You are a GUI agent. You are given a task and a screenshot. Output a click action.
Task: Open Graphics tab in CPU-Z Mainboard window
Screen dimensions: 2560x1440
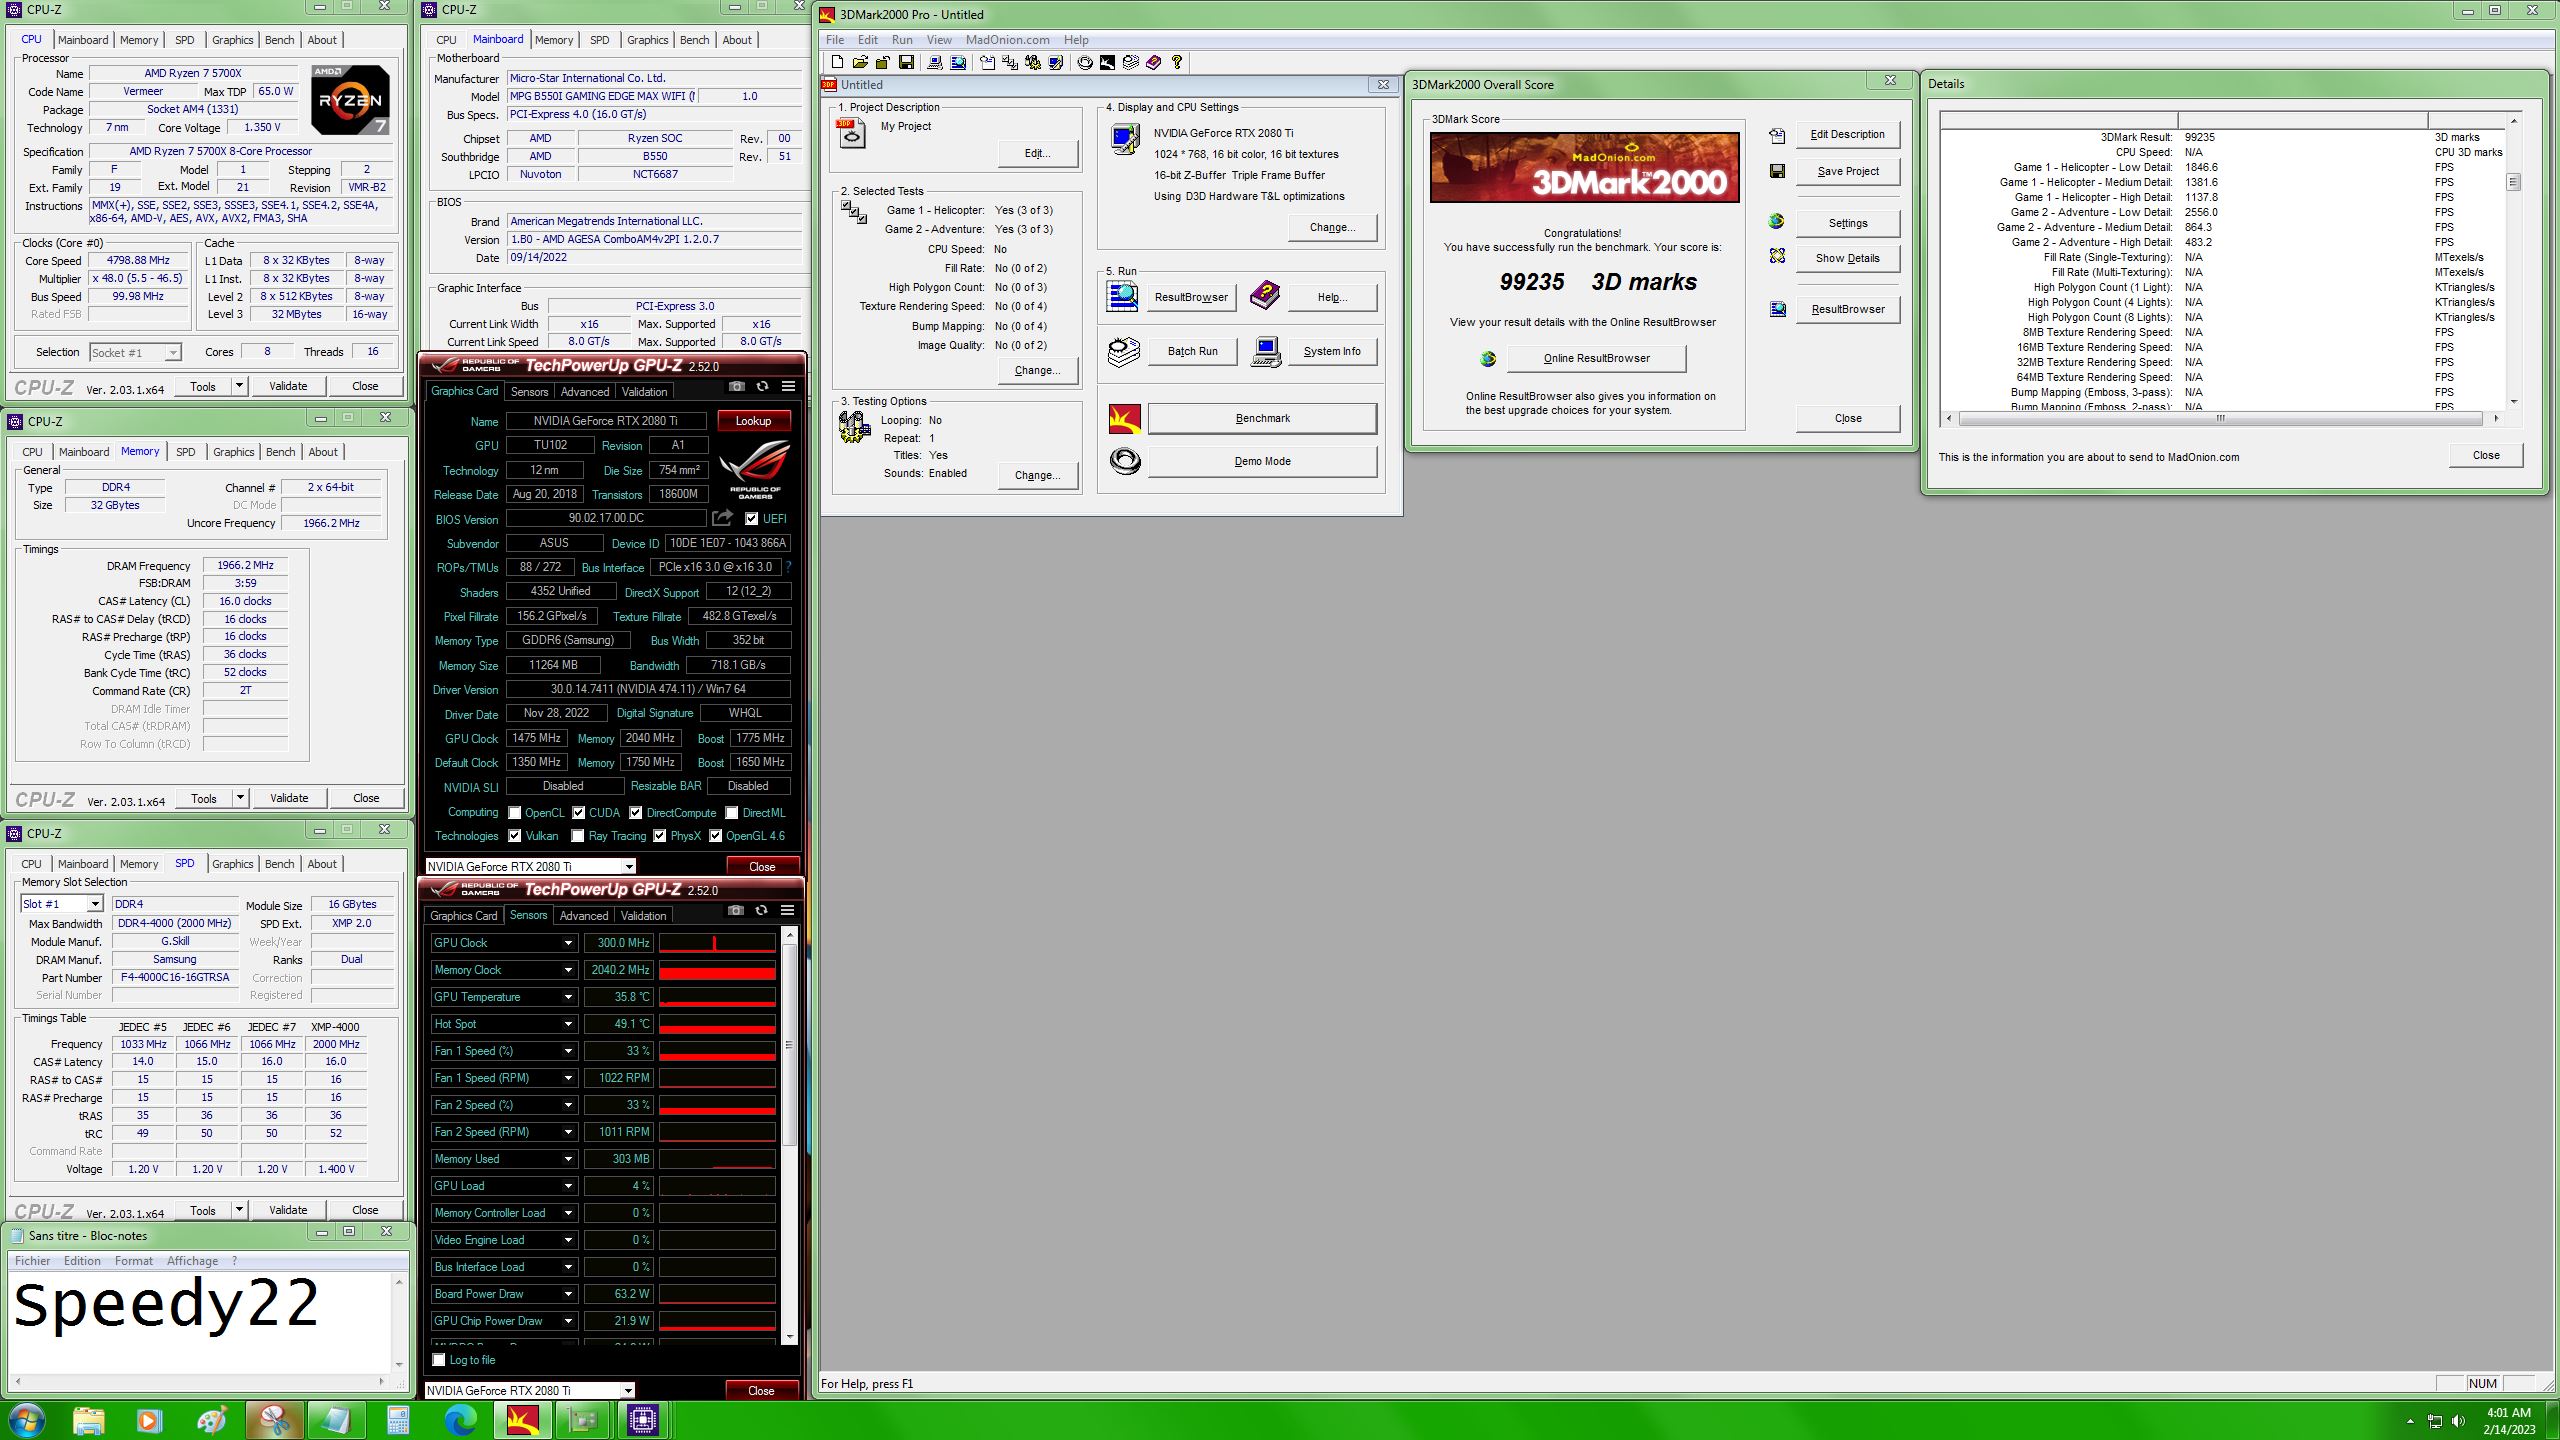pyautogui.click(x=648, y=40)
